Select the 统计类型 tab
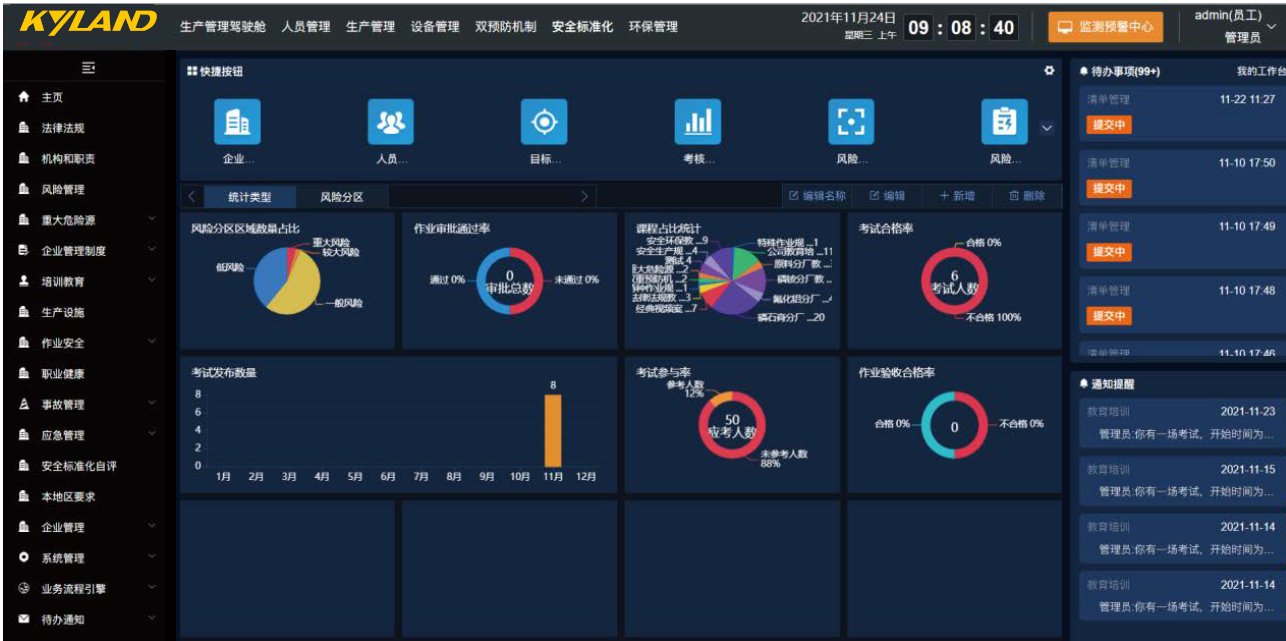The width and height of the screenshot is (1286, 641). click(x=249, y=197)
